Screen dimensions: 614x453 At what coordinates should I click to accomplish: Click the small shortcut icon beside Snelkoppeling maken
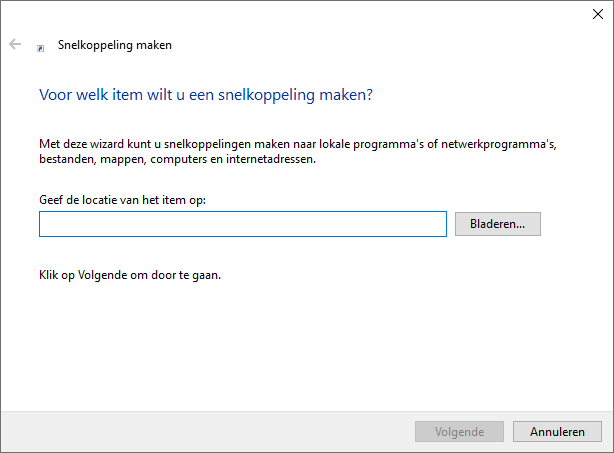[x=40, y=48]
